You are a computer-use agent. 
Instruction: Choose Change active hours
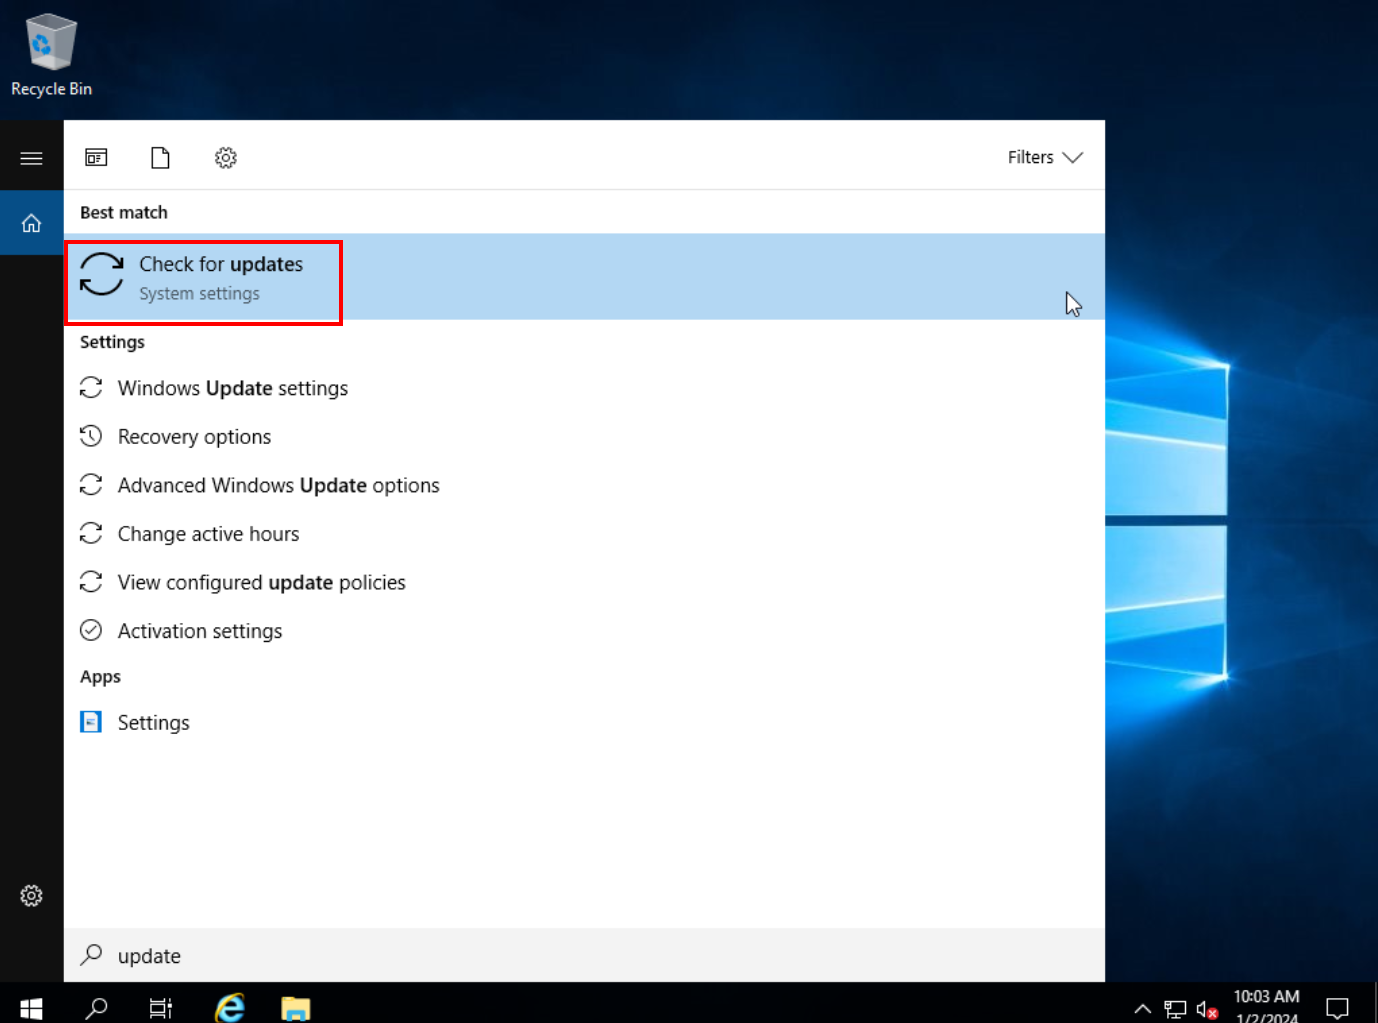pyautogui.click(x=208, y=534)
